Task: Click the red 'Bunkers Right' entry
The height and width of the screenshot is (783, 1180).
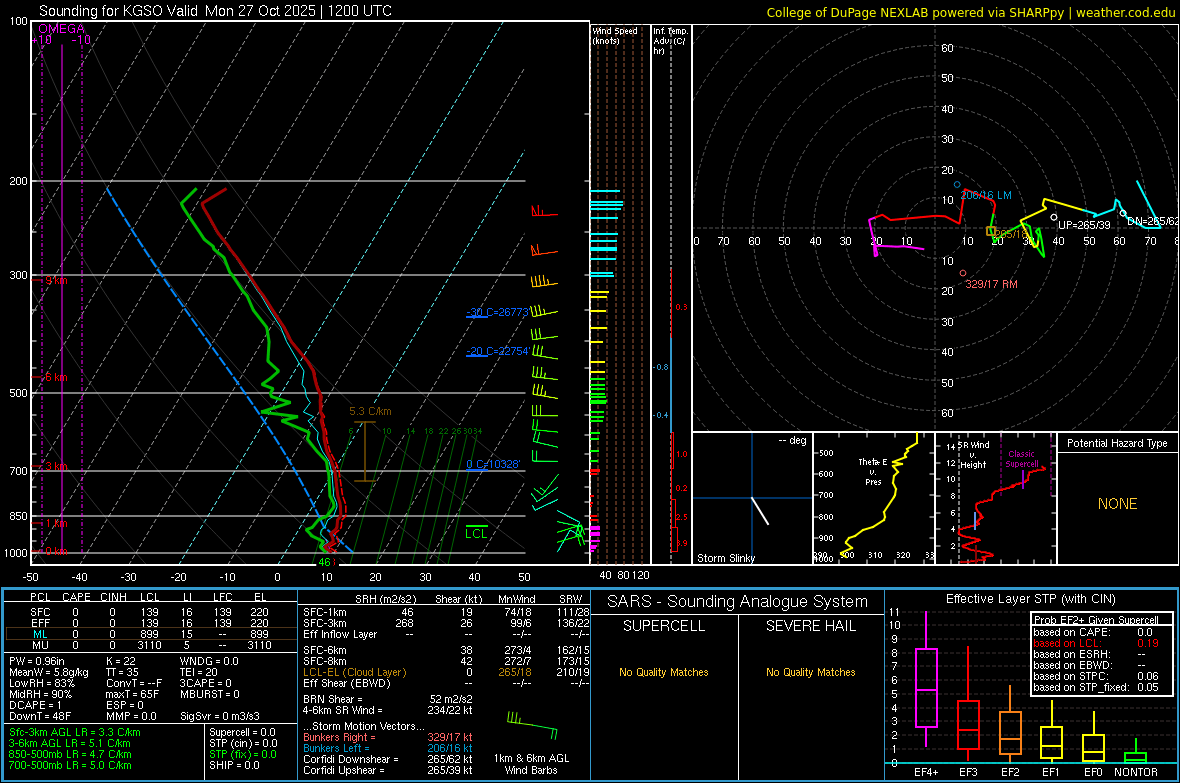Action: (x=388, y=737)
